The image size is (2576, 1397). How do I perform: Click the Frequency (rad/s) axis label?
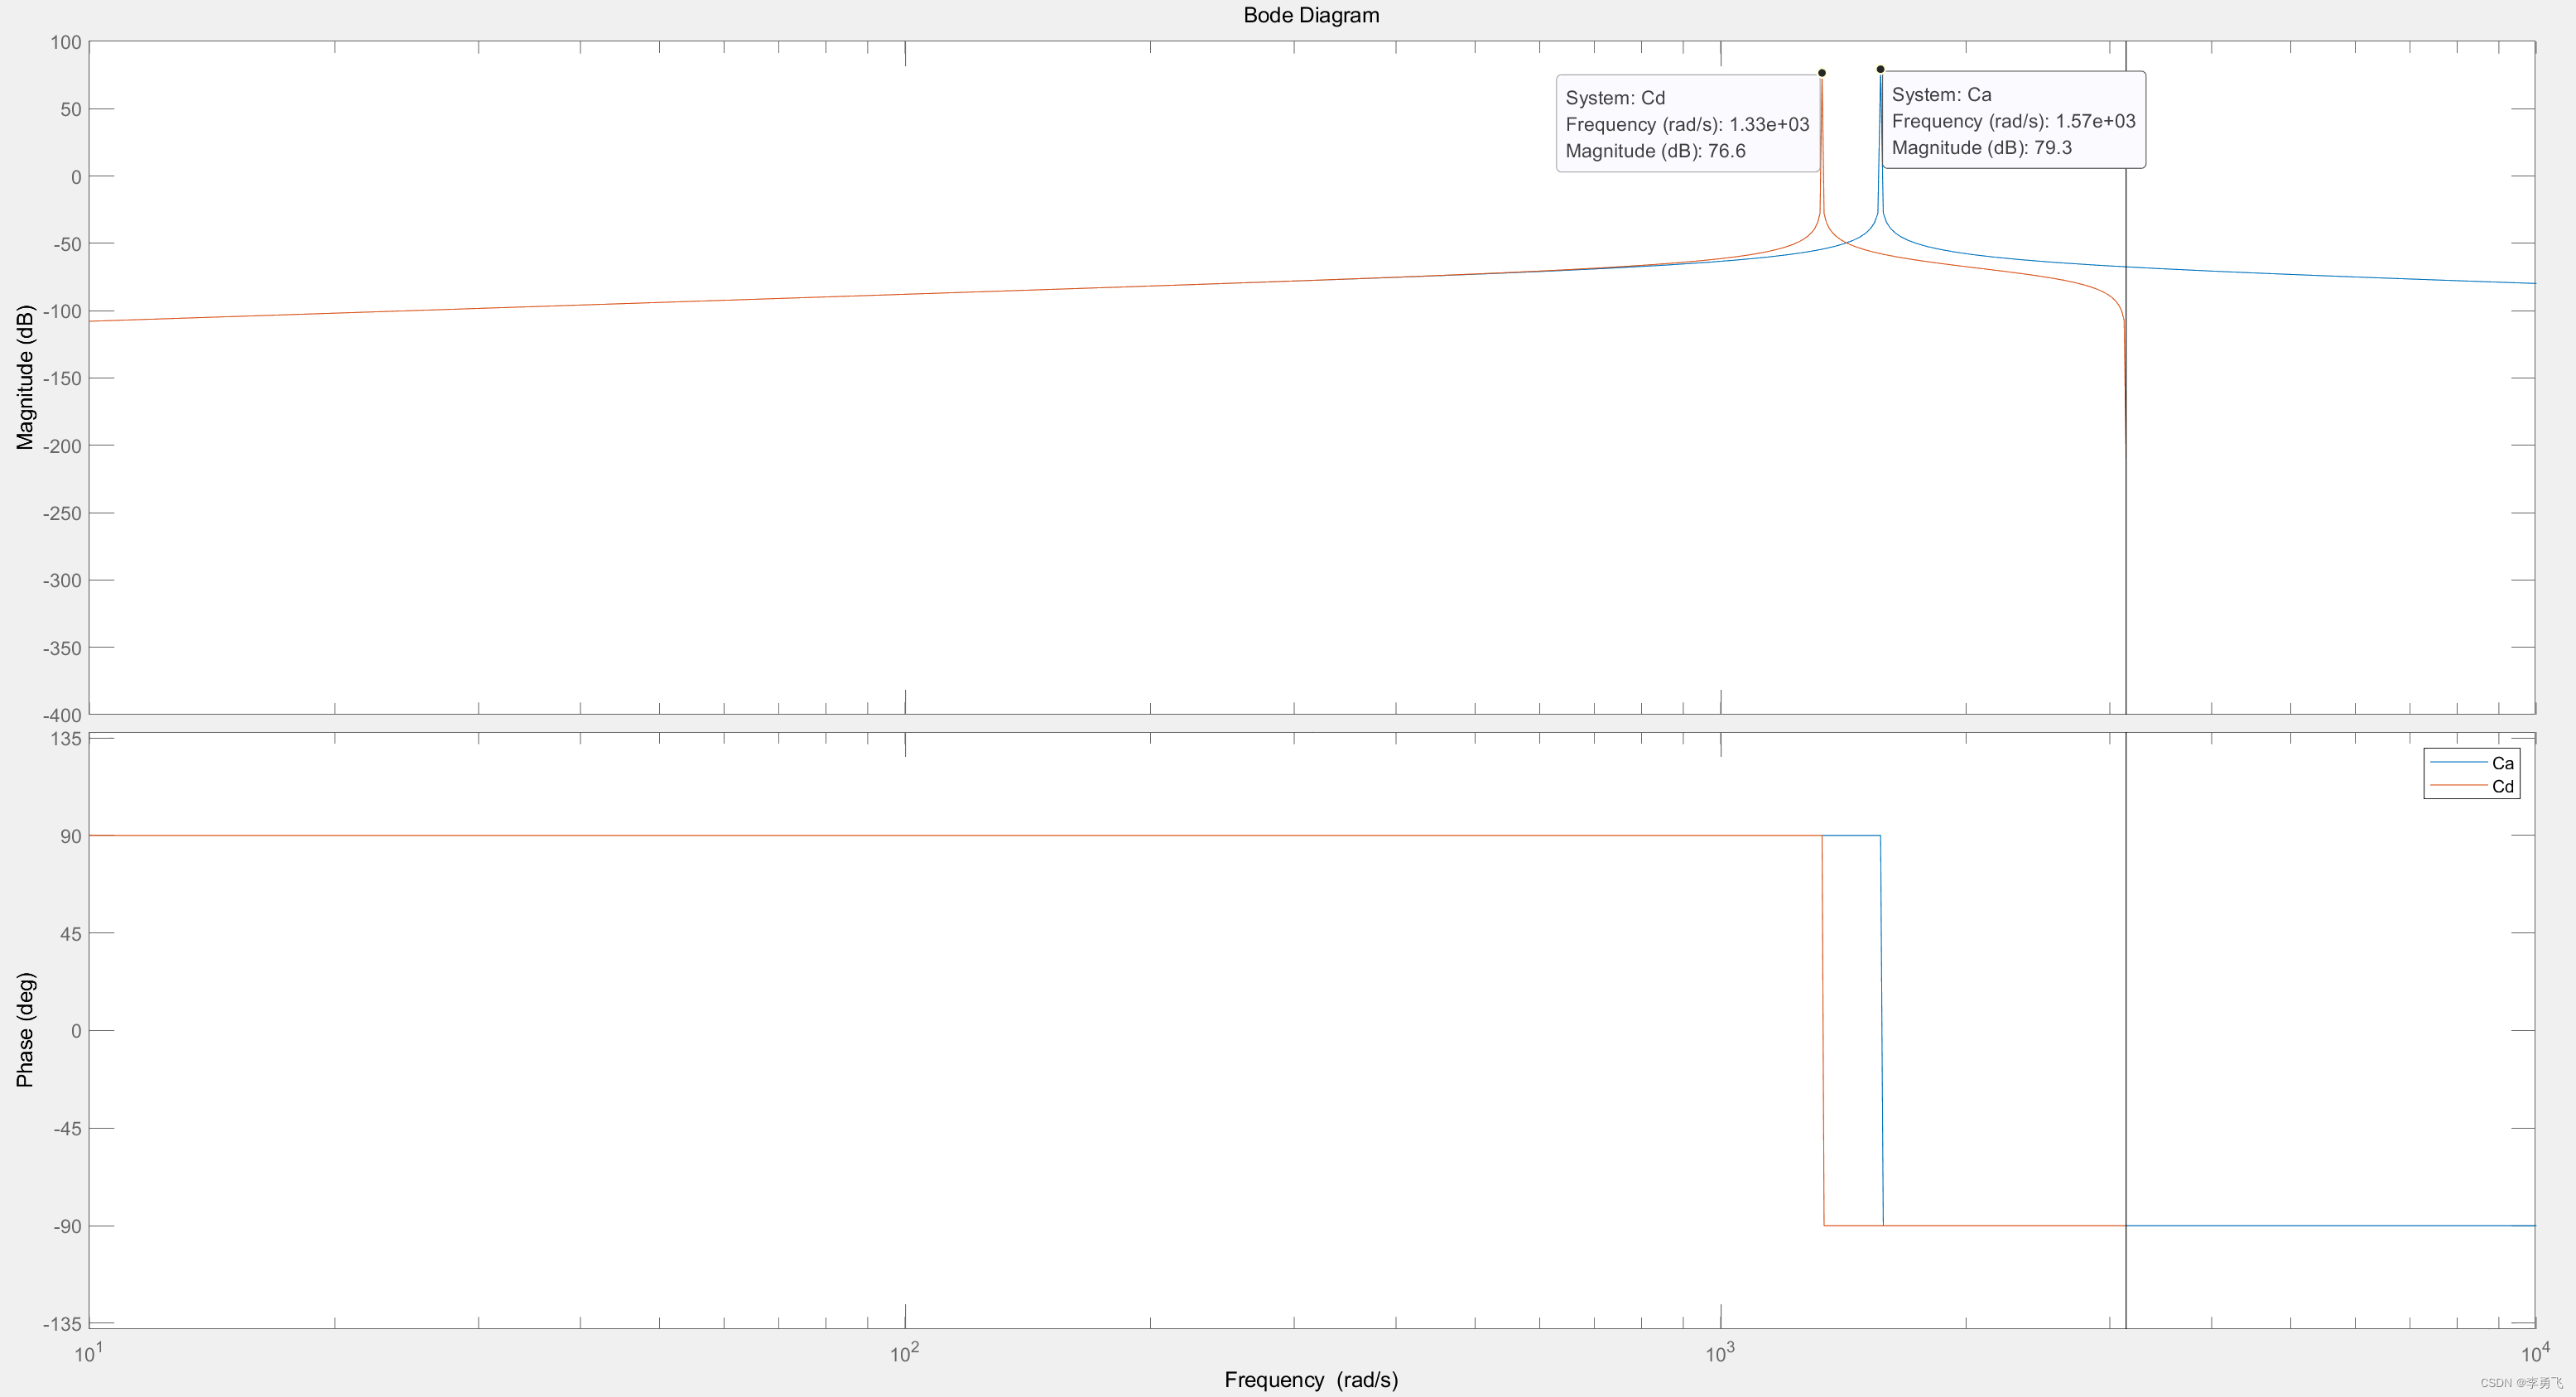pos(1311,1379)
